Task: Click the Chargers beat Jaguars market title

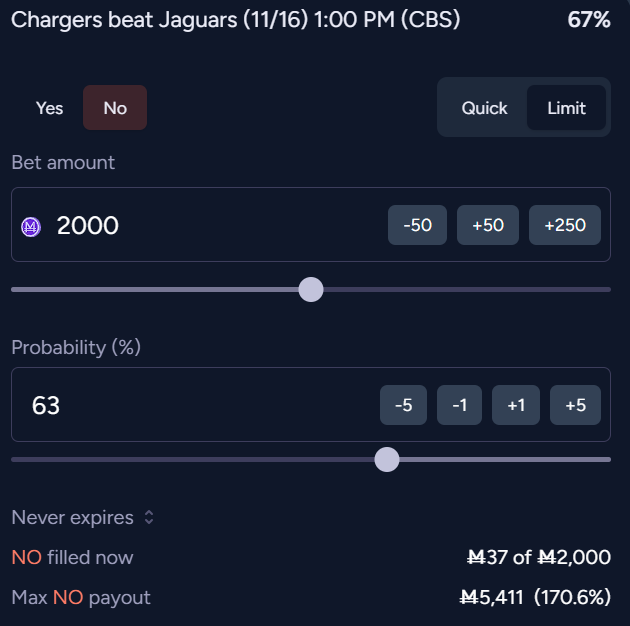Action: (x=236, y=20)
